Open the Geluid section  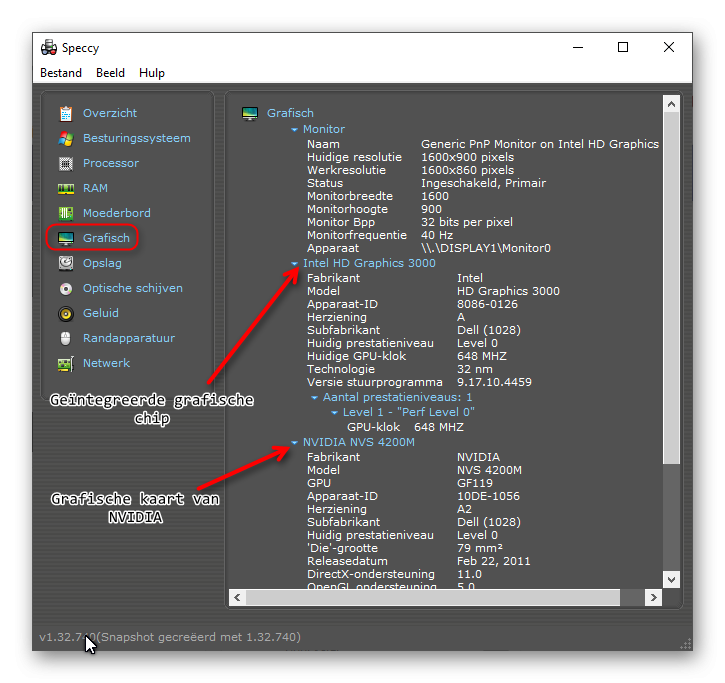101,313
